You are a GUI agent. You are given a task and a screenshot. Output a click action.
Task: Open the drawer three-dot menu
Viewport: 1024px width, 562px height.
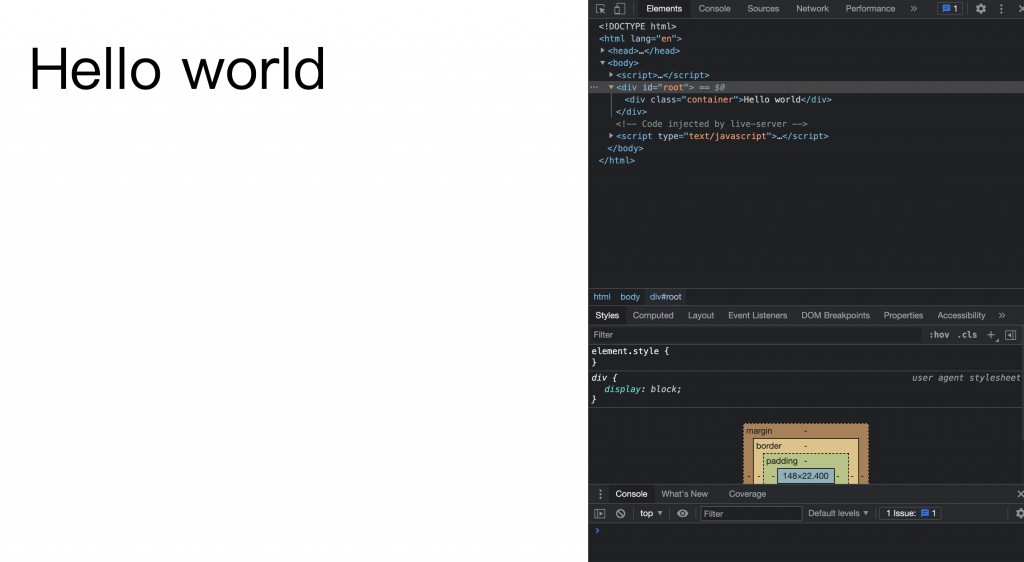pyautogui.click(x=600, y=494)
